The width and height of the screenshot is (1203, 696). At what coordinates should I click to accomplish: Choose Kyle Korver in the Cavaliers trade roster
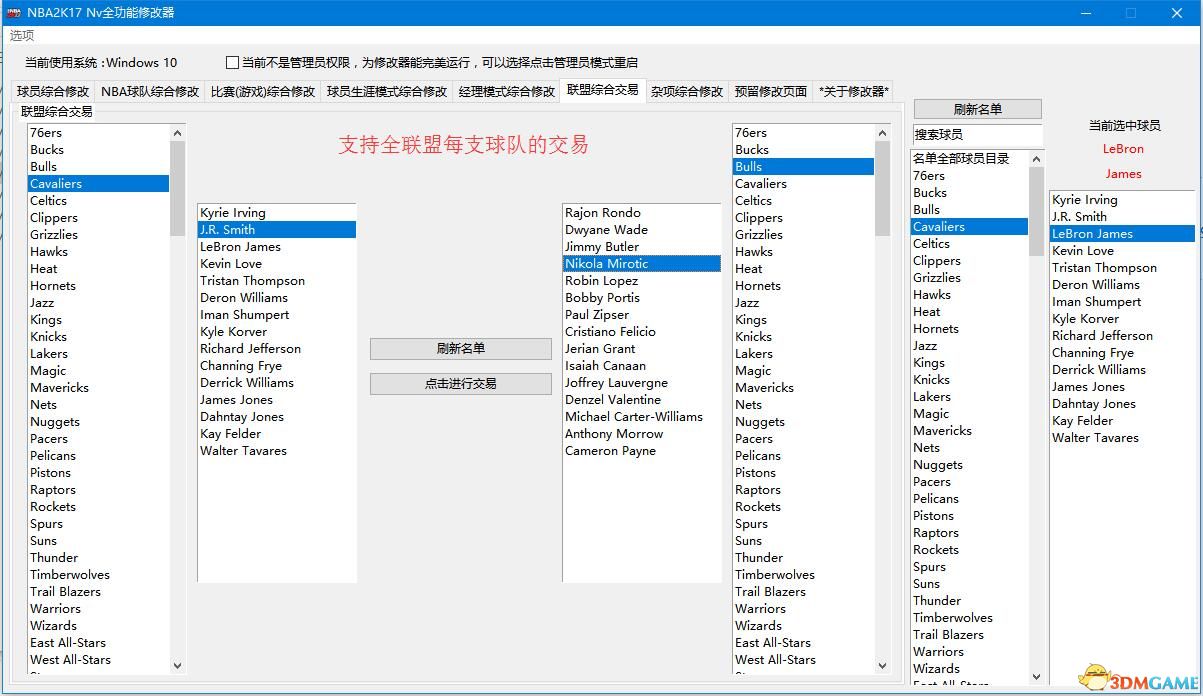[x=277, y=332]
